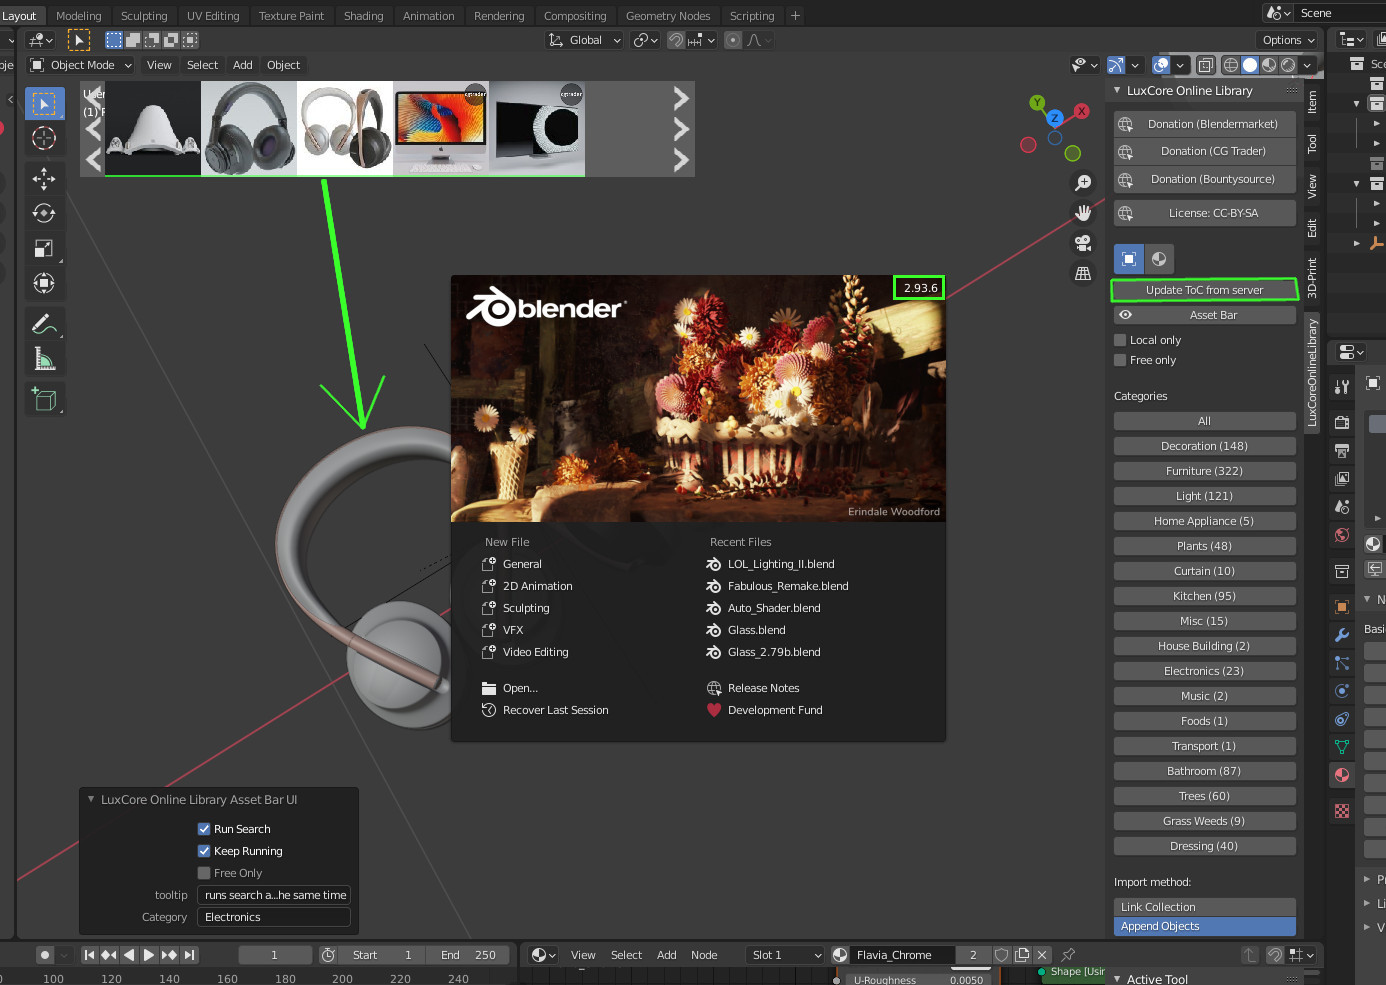This screenshot has height=985, width=1386.
Task: Click the U-Roughness slider
Action: [x=918, y=980]
